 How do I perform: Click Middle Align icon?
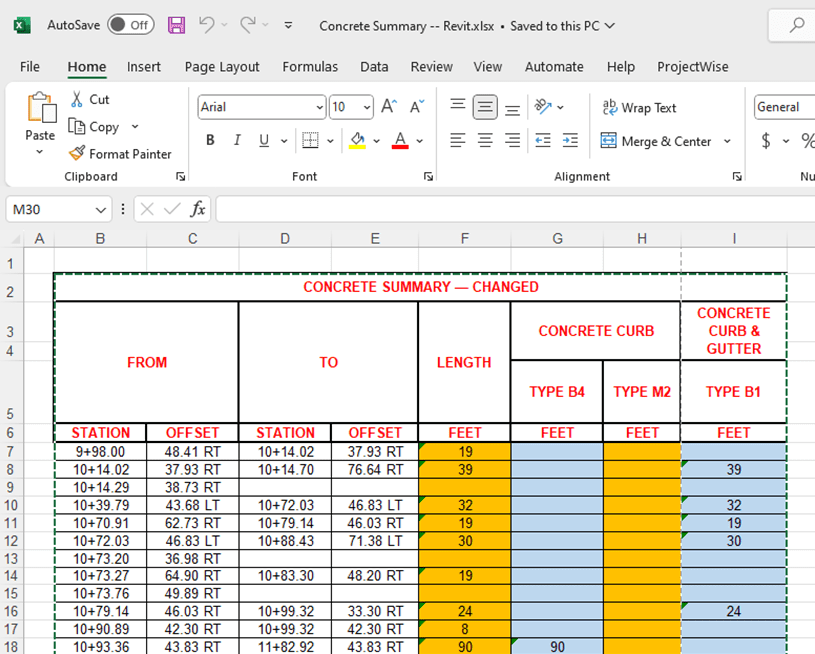[485, 107]
